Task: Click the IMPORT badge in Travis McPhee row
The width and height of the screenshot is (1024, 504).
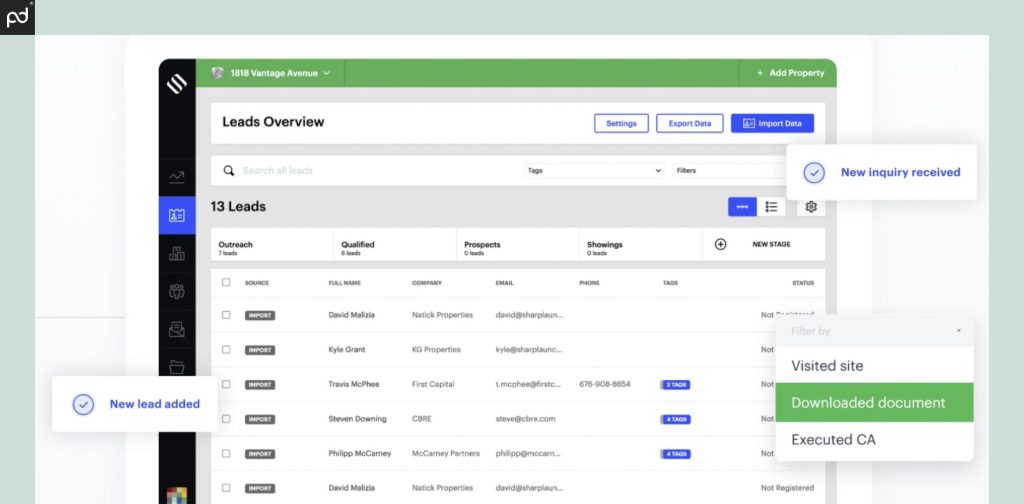Action: point(260,385)
